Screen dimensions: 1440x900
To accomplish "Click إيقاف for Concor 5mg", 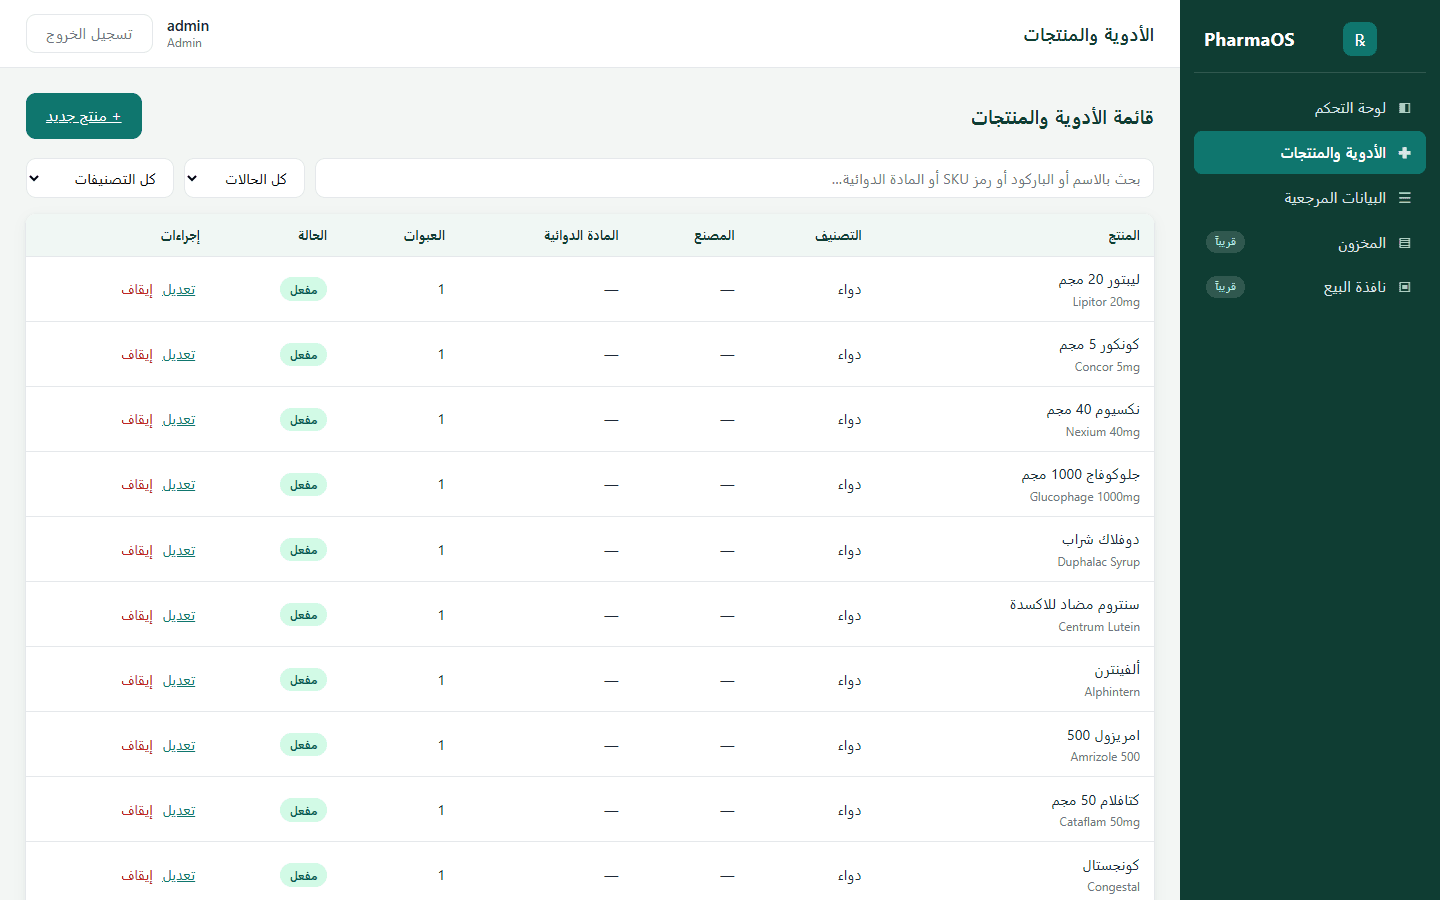I will (137, 354).
